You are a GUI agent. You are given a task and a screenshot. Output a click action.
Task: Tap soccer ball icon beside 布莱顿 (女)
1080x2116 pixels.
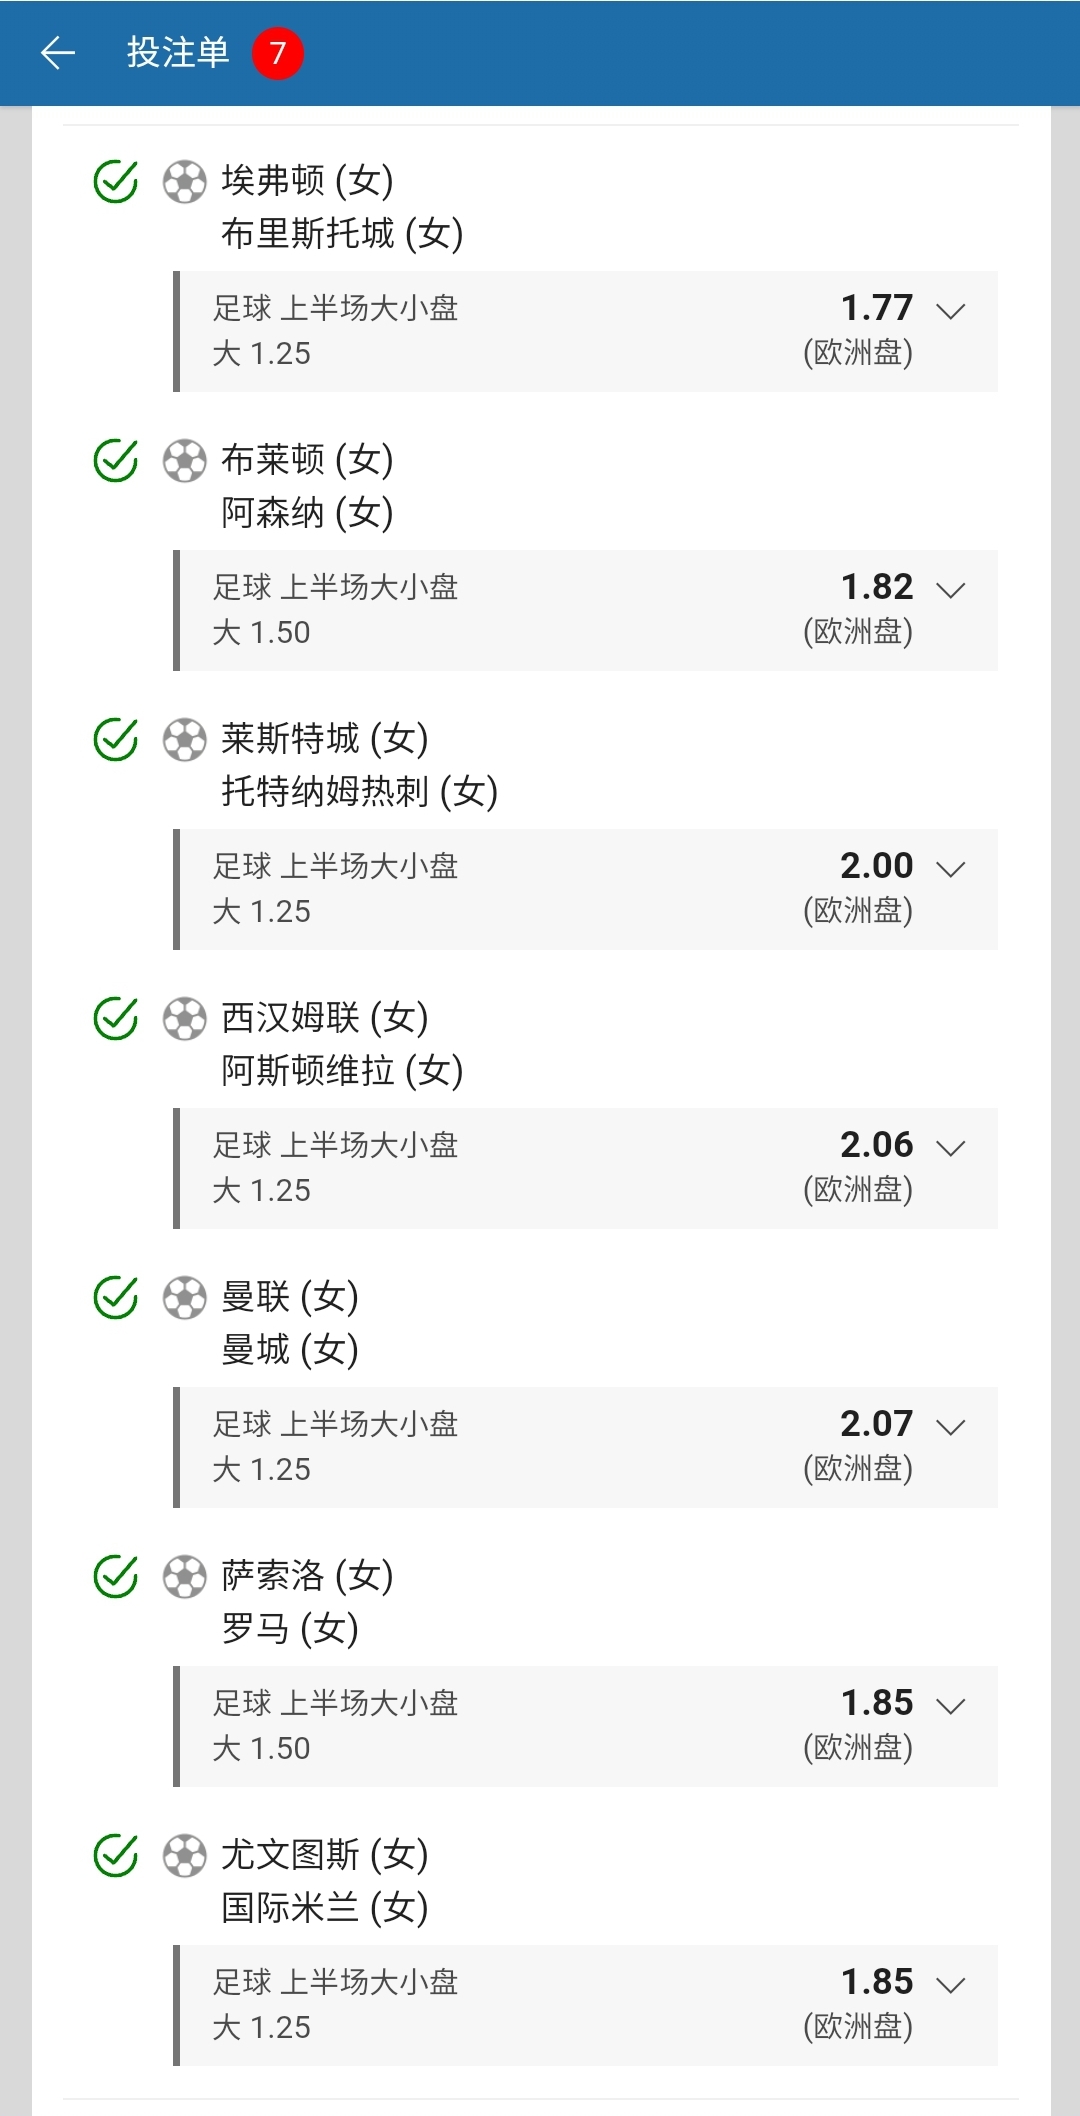pyautogui.click(x=184, y=461)
